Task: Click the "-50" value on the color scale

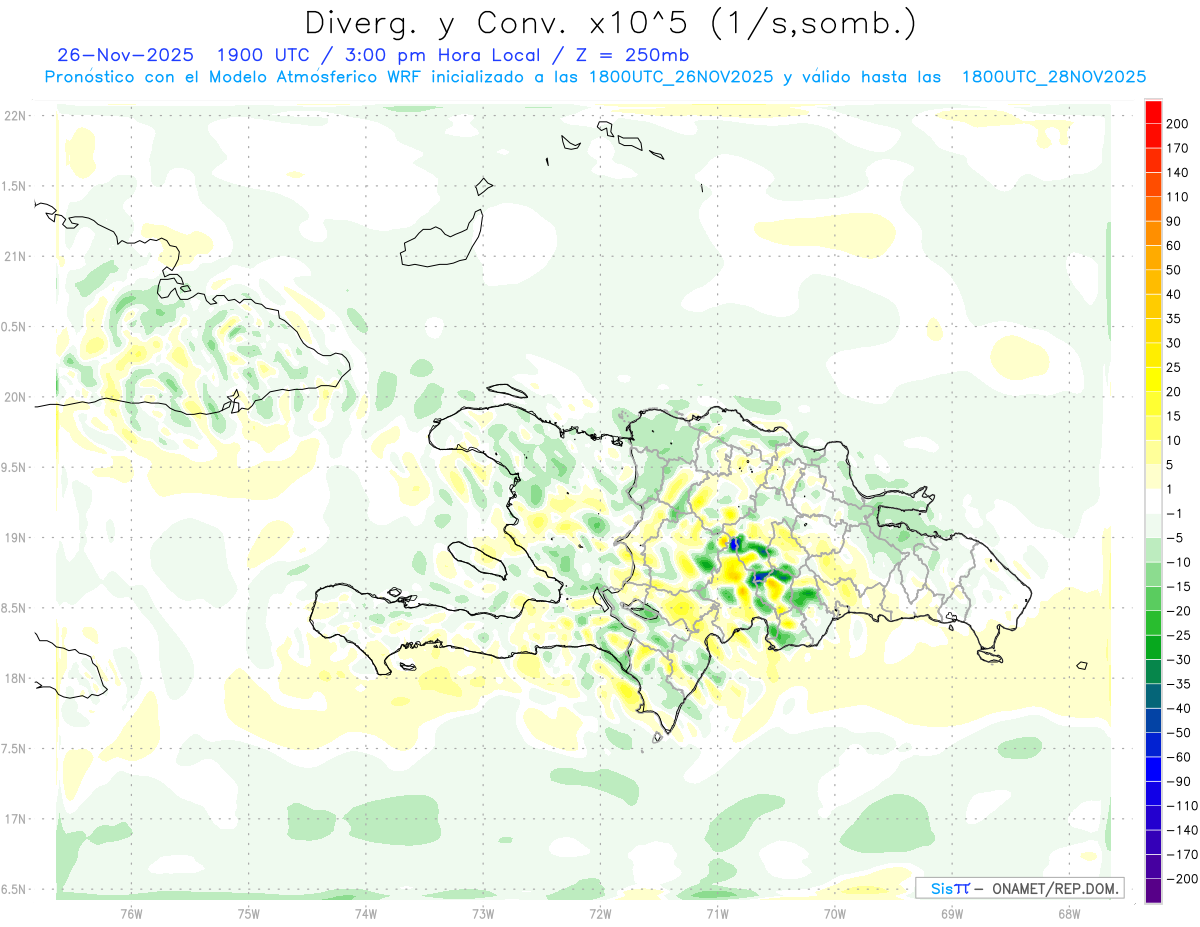Action: pyautogui.click(x=1181, y=733)
